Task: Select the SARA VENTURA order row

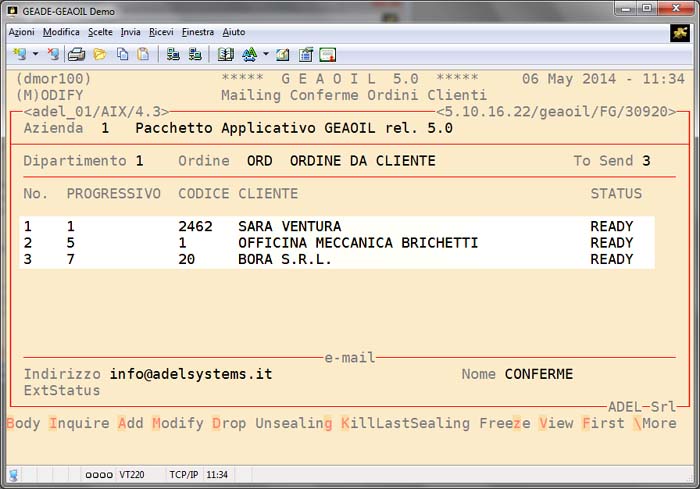Action: (x=289, y=226)
